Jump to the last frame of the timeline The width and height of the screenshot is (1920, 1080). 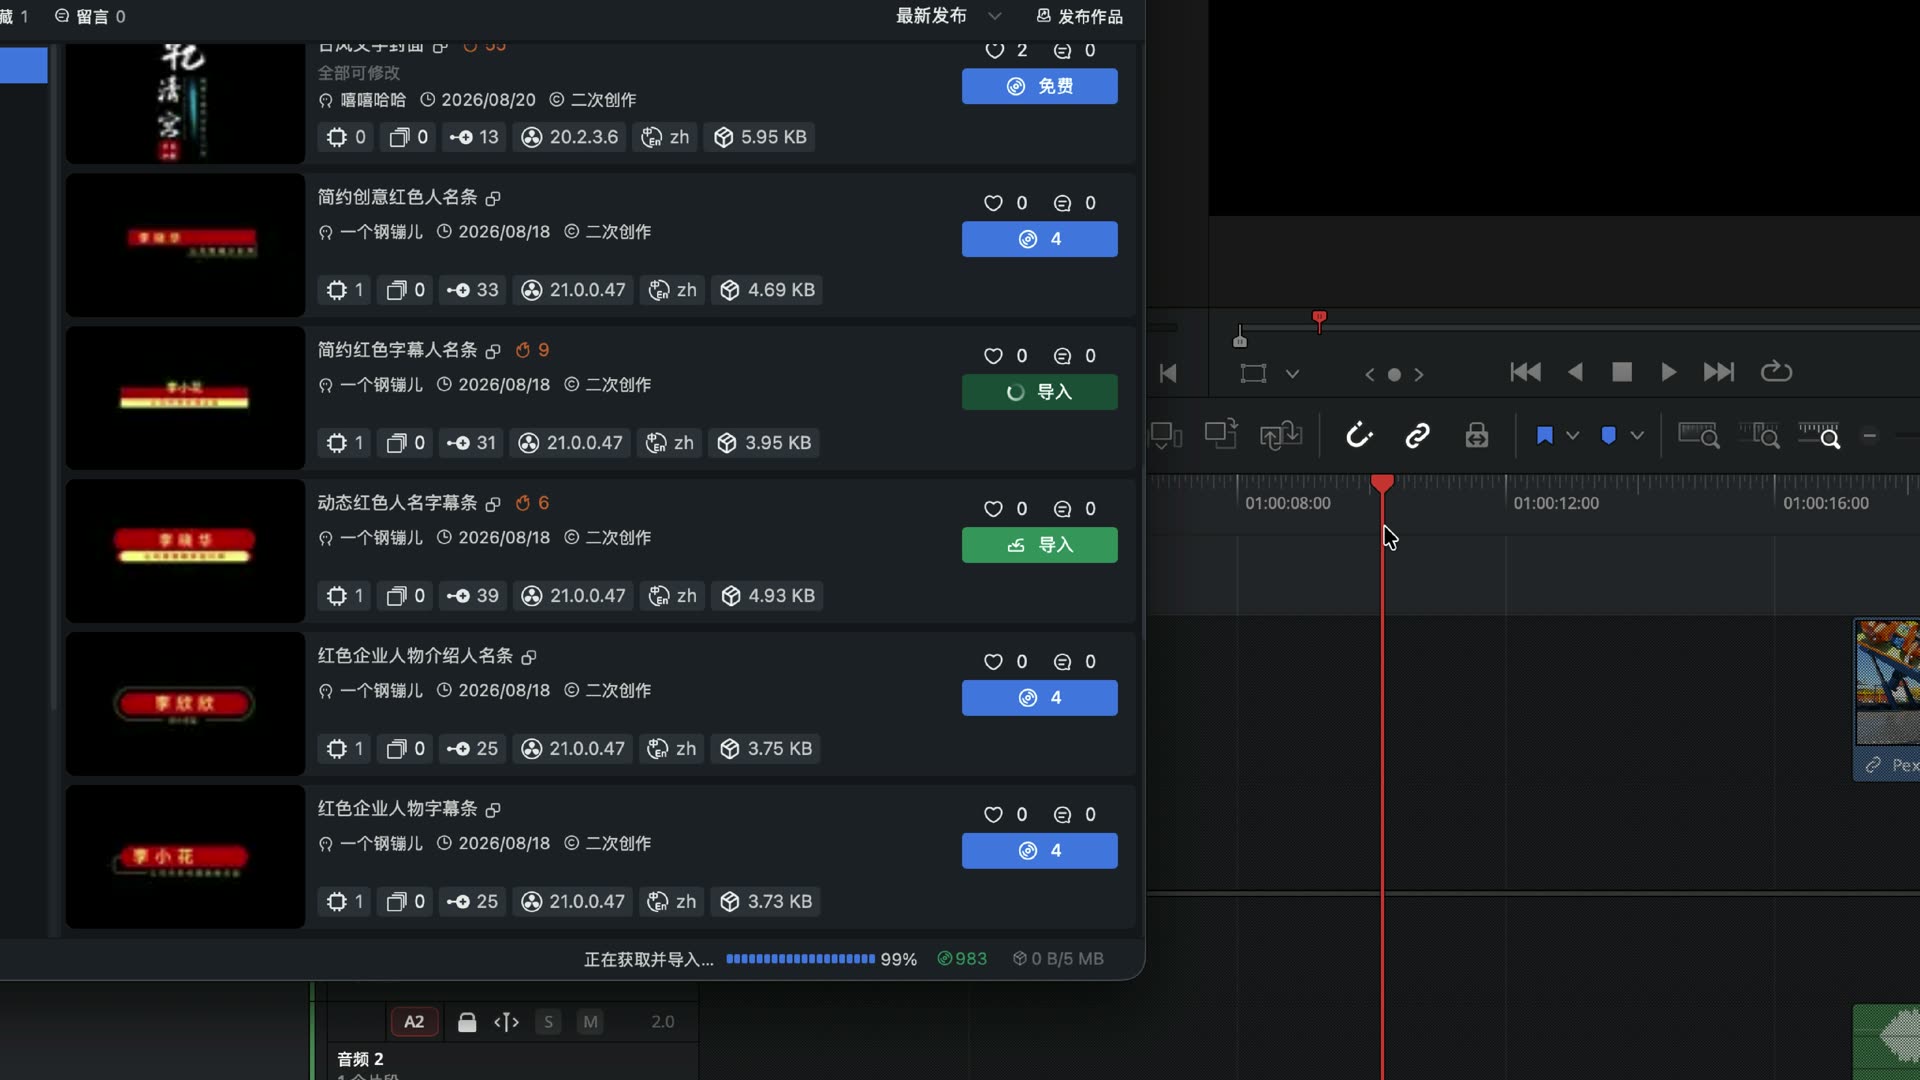[1719, 373]
